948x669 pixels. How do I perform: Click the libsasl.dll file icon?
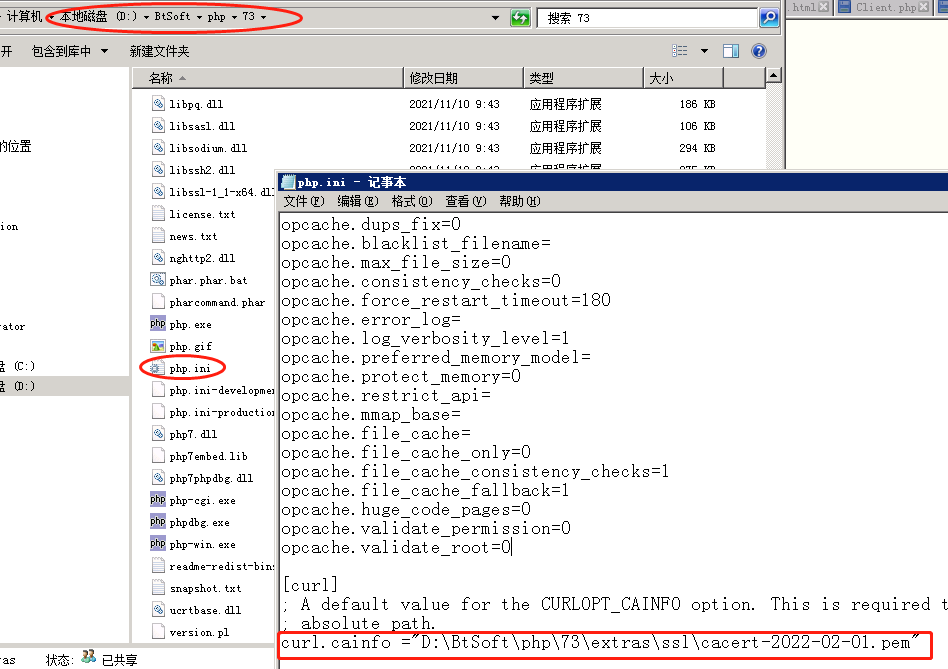click(158, 126)
